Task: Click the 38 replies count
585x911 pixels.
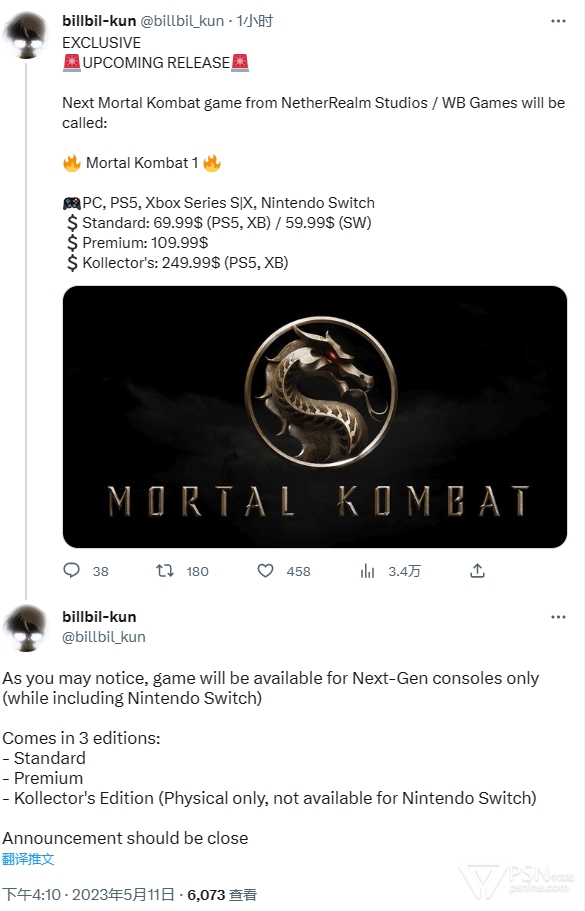Action: click(x=101, y=571)
